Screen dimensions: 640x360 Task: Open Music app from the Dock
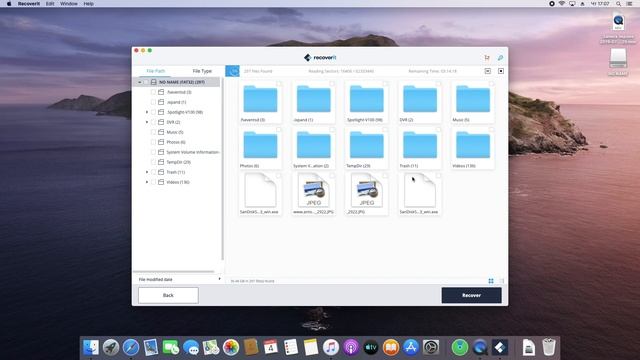click(331, 347)
